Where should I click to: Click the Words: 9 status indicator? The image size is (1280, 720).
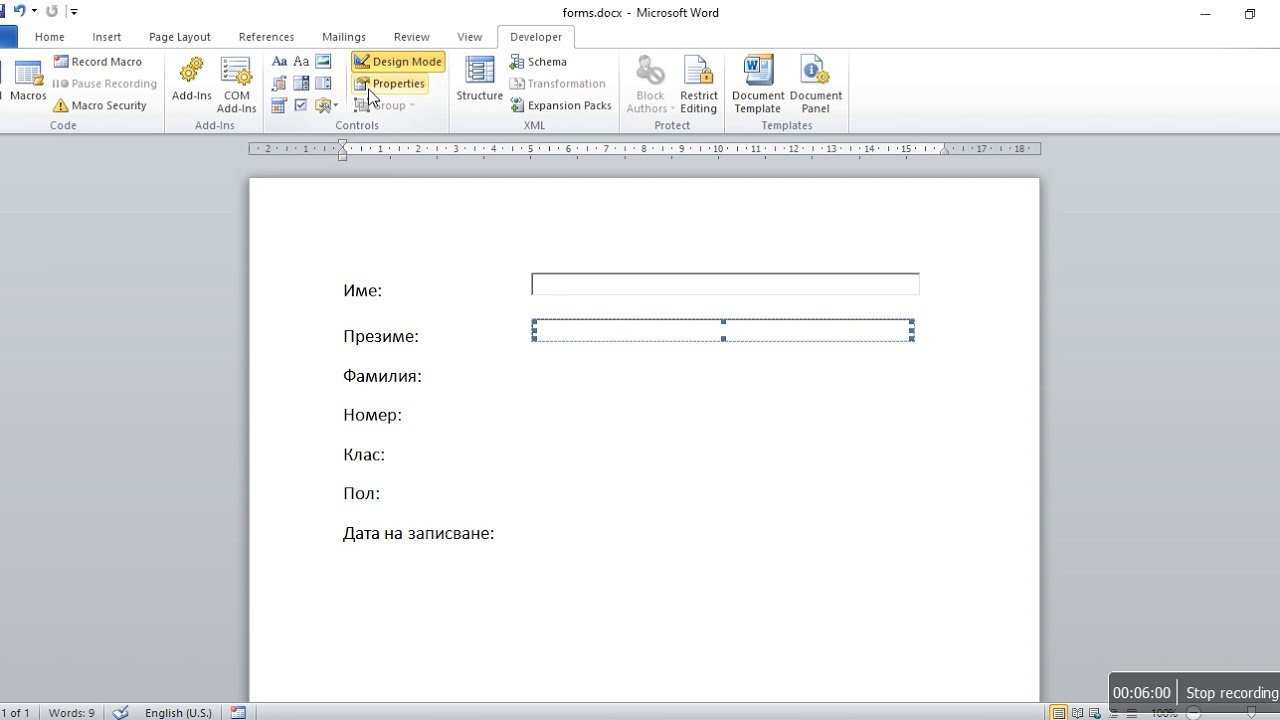coord(72,713)
